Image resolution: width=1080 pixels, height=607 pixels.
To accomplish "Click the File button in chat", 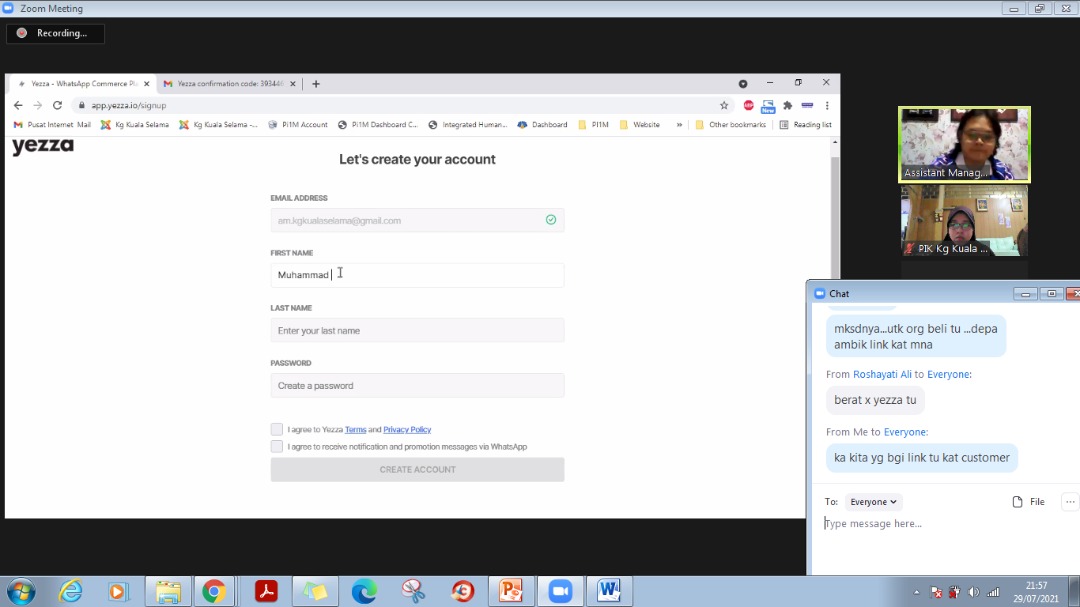I will tap(1028, 502).
